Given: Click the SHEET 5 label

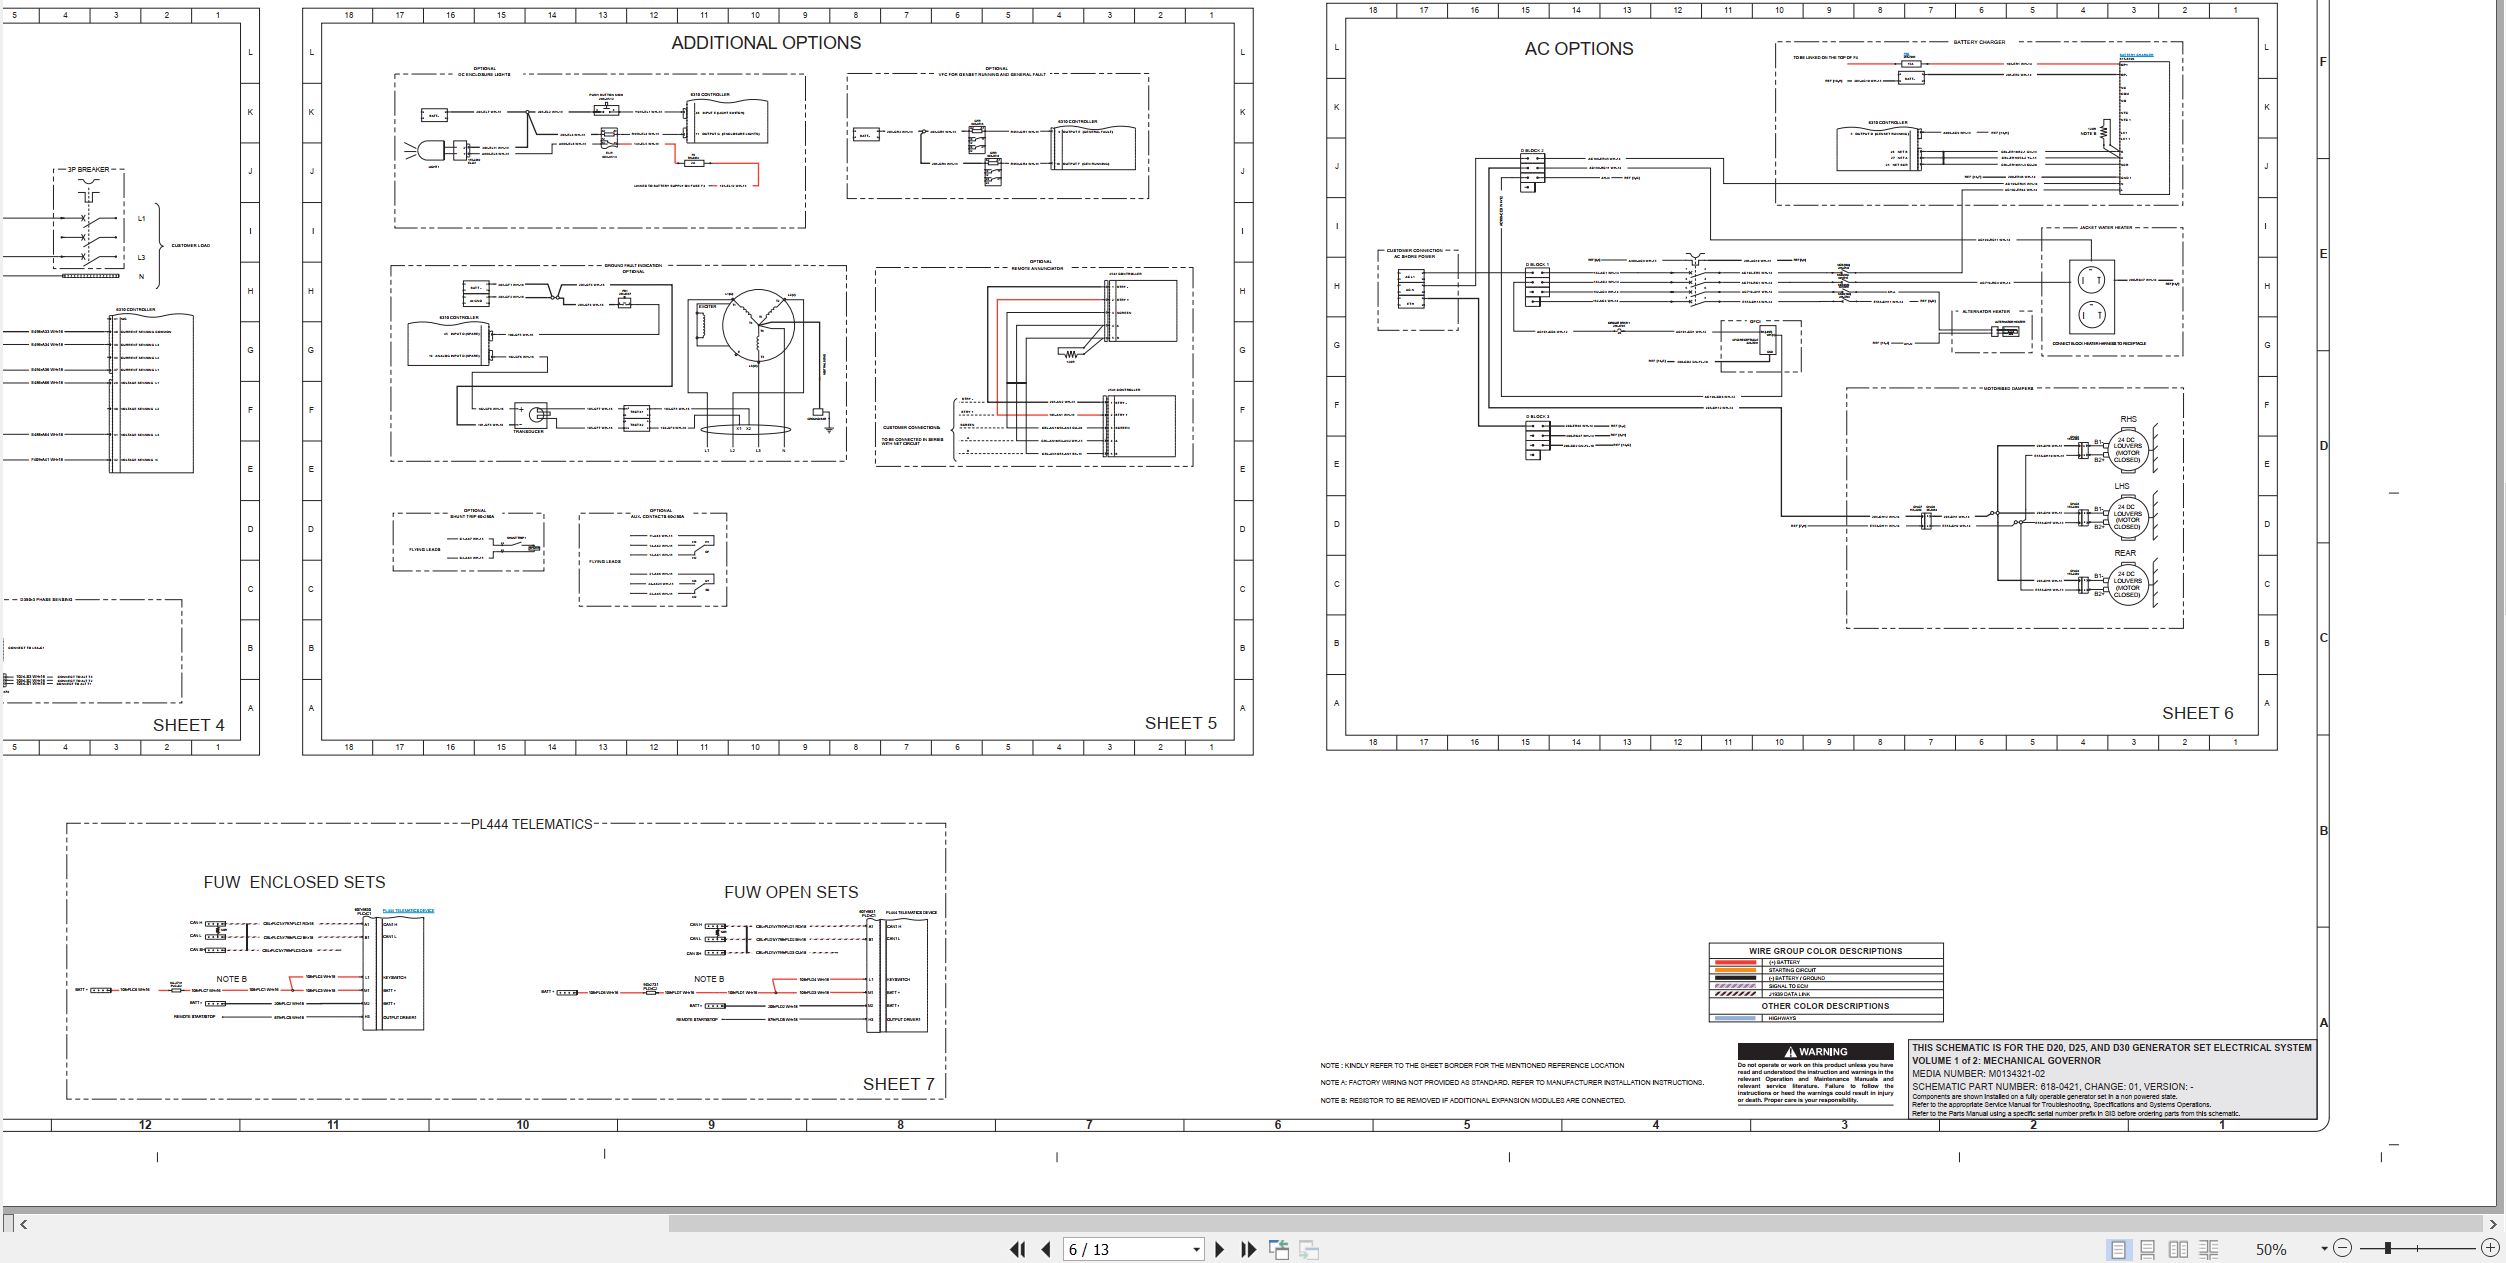Looking at the screenshot, I should click(1181, 723).
